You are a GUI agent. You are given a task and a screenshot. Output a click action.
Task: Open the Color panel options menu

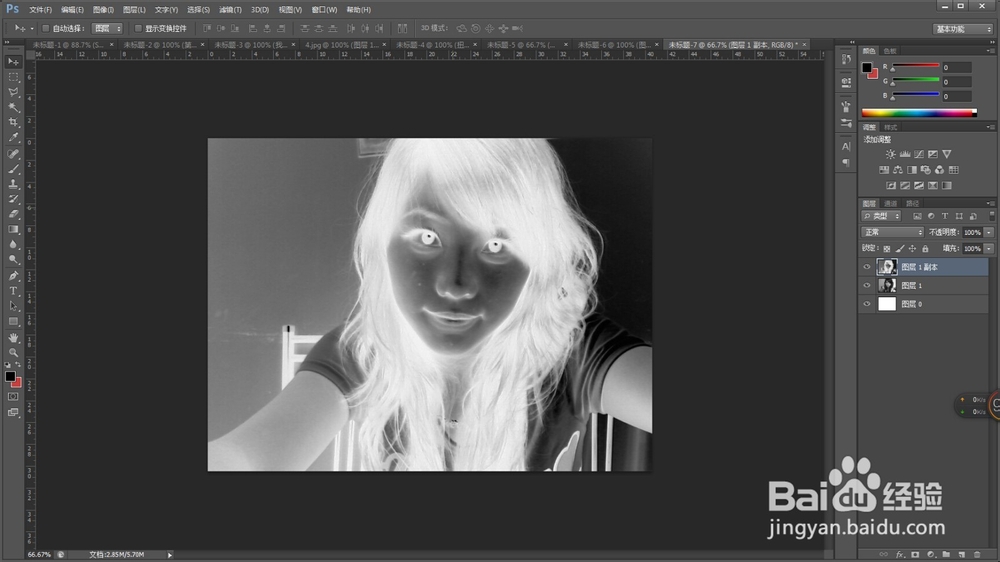pos(990,51)
